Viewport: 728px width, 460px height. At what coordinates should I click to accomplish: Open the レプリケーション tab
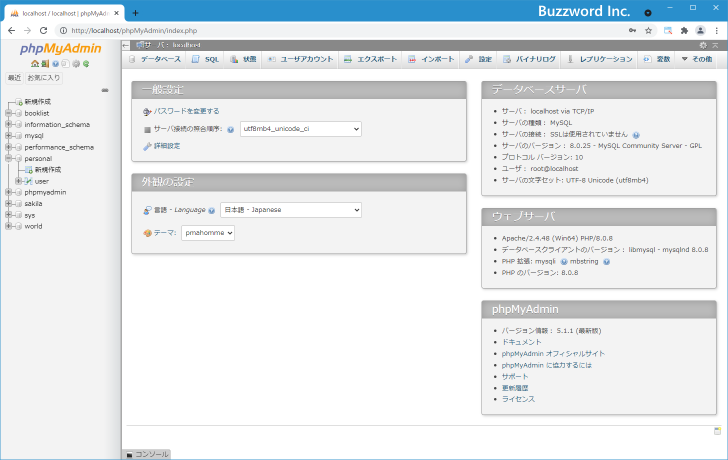599,59
